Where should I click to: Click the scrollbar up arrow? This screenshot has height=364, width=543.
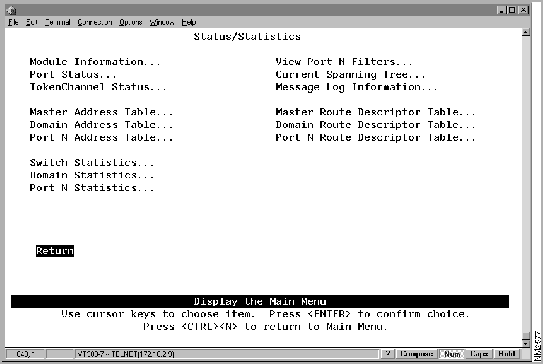(x=526, y=33)
